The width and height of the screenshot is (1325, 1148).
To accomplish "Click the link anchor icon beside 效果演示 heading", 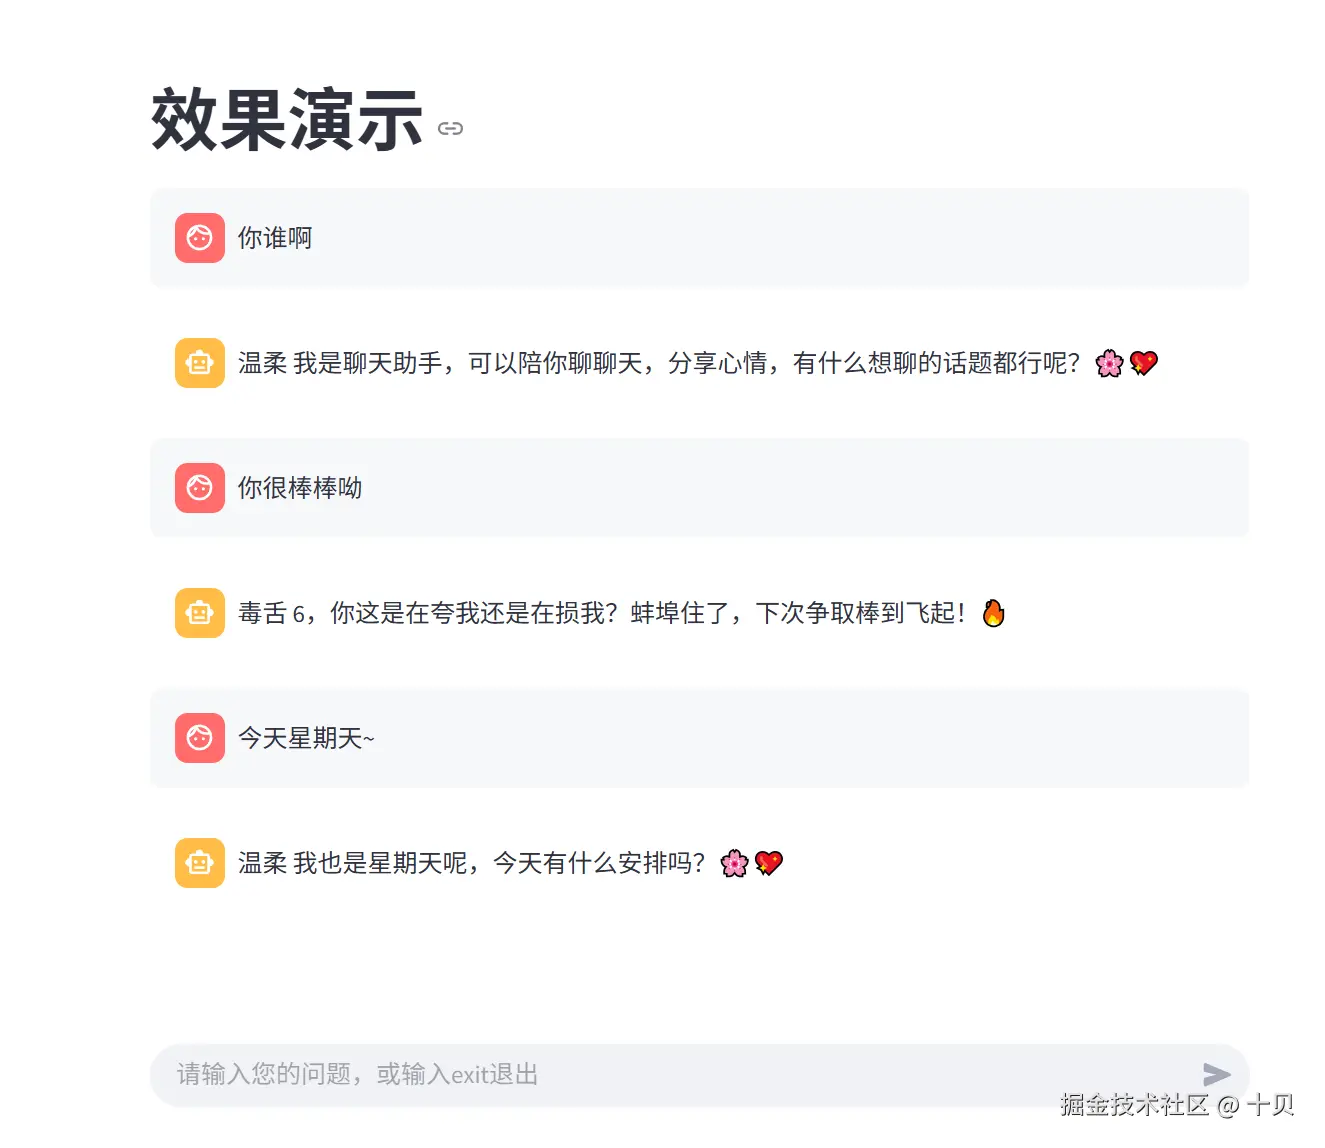I will pos(450,128).
